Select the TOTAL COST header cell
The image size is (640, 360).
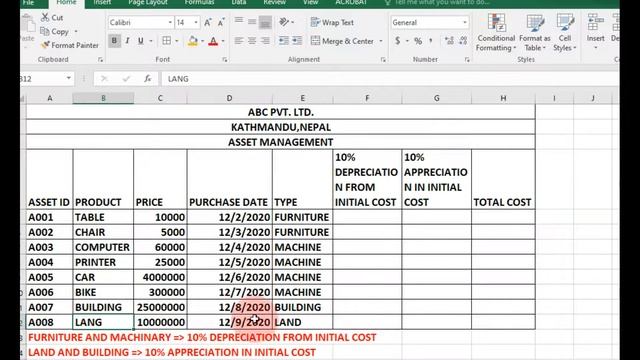(x=503, y=180)
